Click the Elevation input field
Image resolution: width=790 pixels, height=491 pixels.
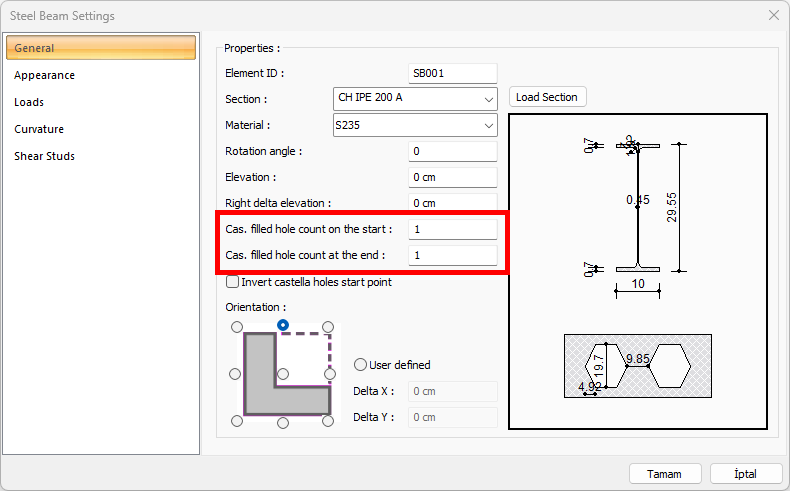[x=452, y=177]
